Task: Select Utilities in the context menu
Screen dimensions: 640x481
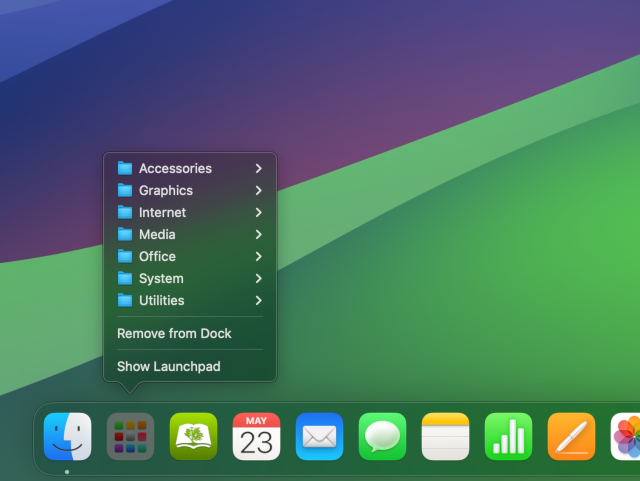Action: point(190,301)
